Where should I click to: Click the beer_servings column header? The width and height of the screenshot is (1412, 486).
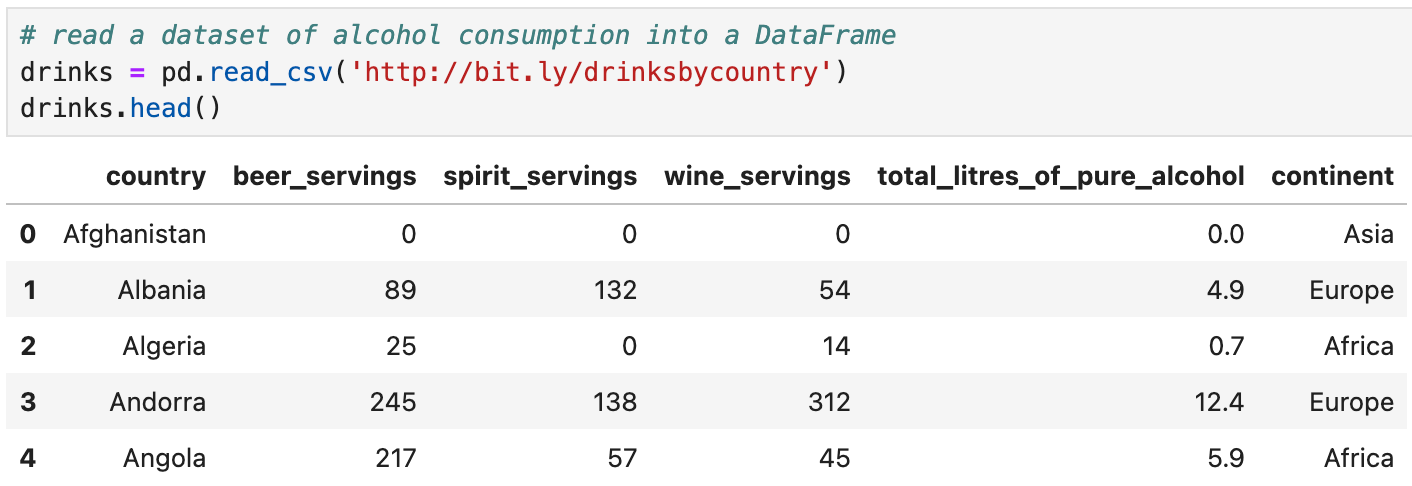tap(324, 177)
